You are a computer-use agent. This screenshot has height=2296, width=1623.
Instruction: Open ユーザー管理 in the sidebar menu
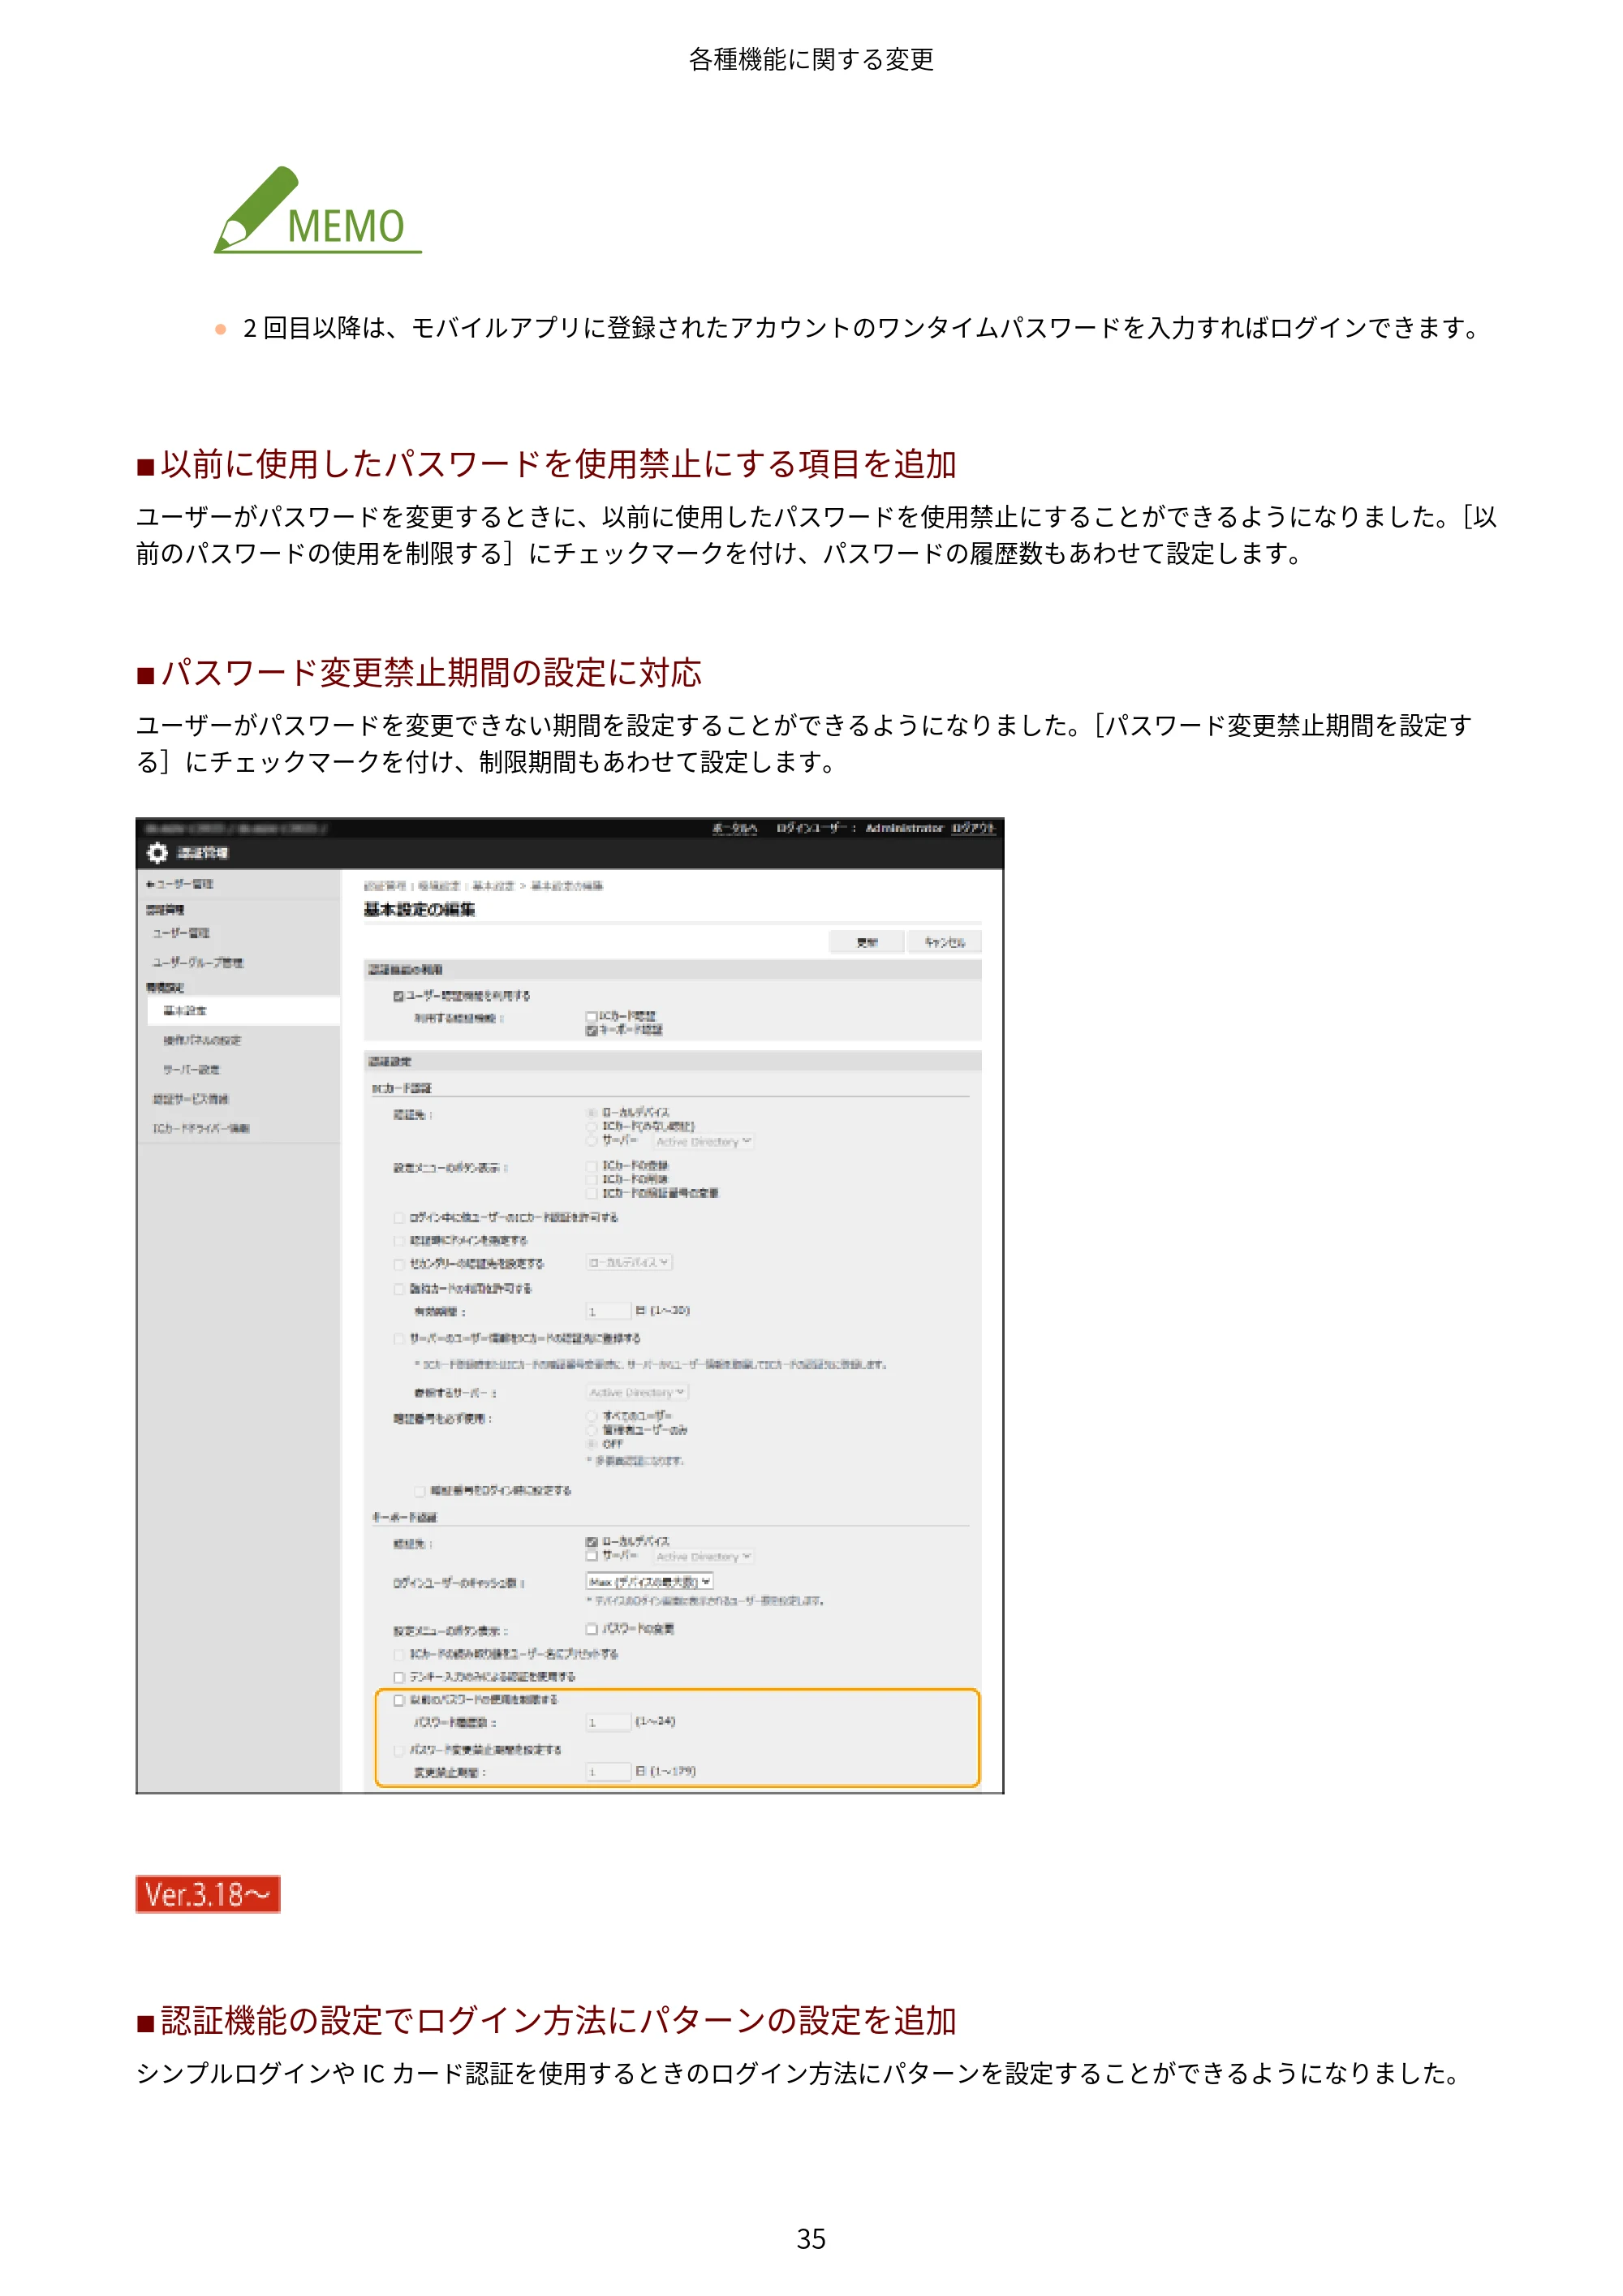pos(181,933)
